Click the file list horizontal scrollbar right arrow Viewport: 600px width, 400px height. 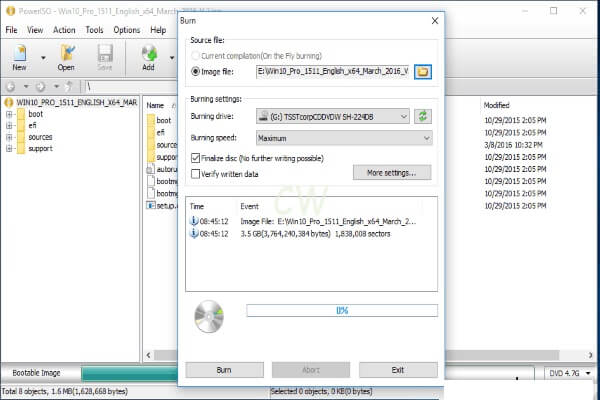[x=591, y=355]
